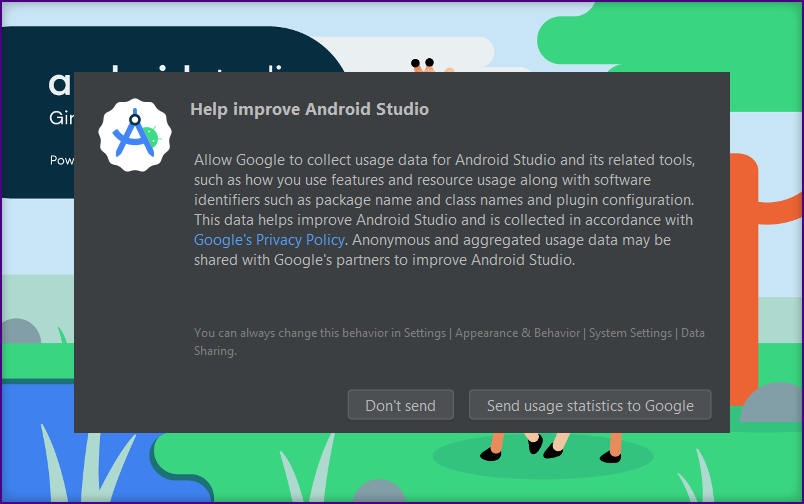Click the small gray rock bottom center

click(x=380, y=493)
